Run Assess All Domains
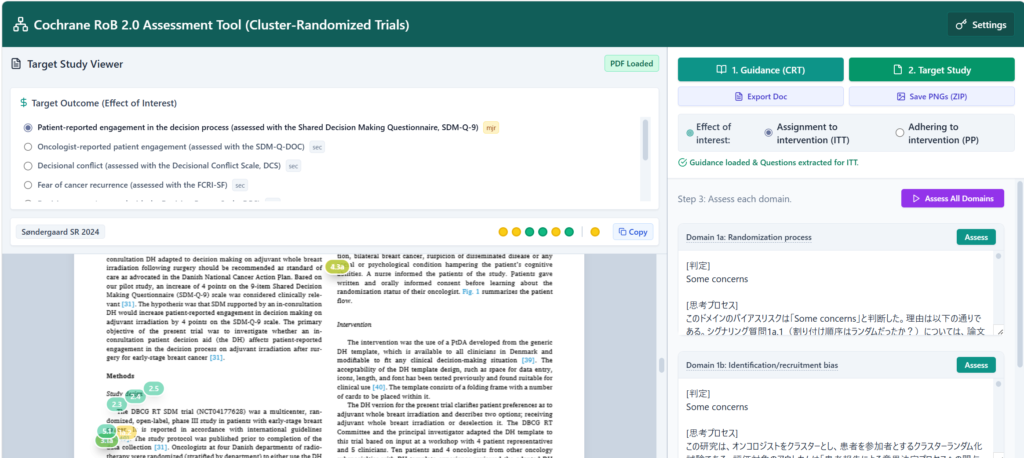 [951, 198]
